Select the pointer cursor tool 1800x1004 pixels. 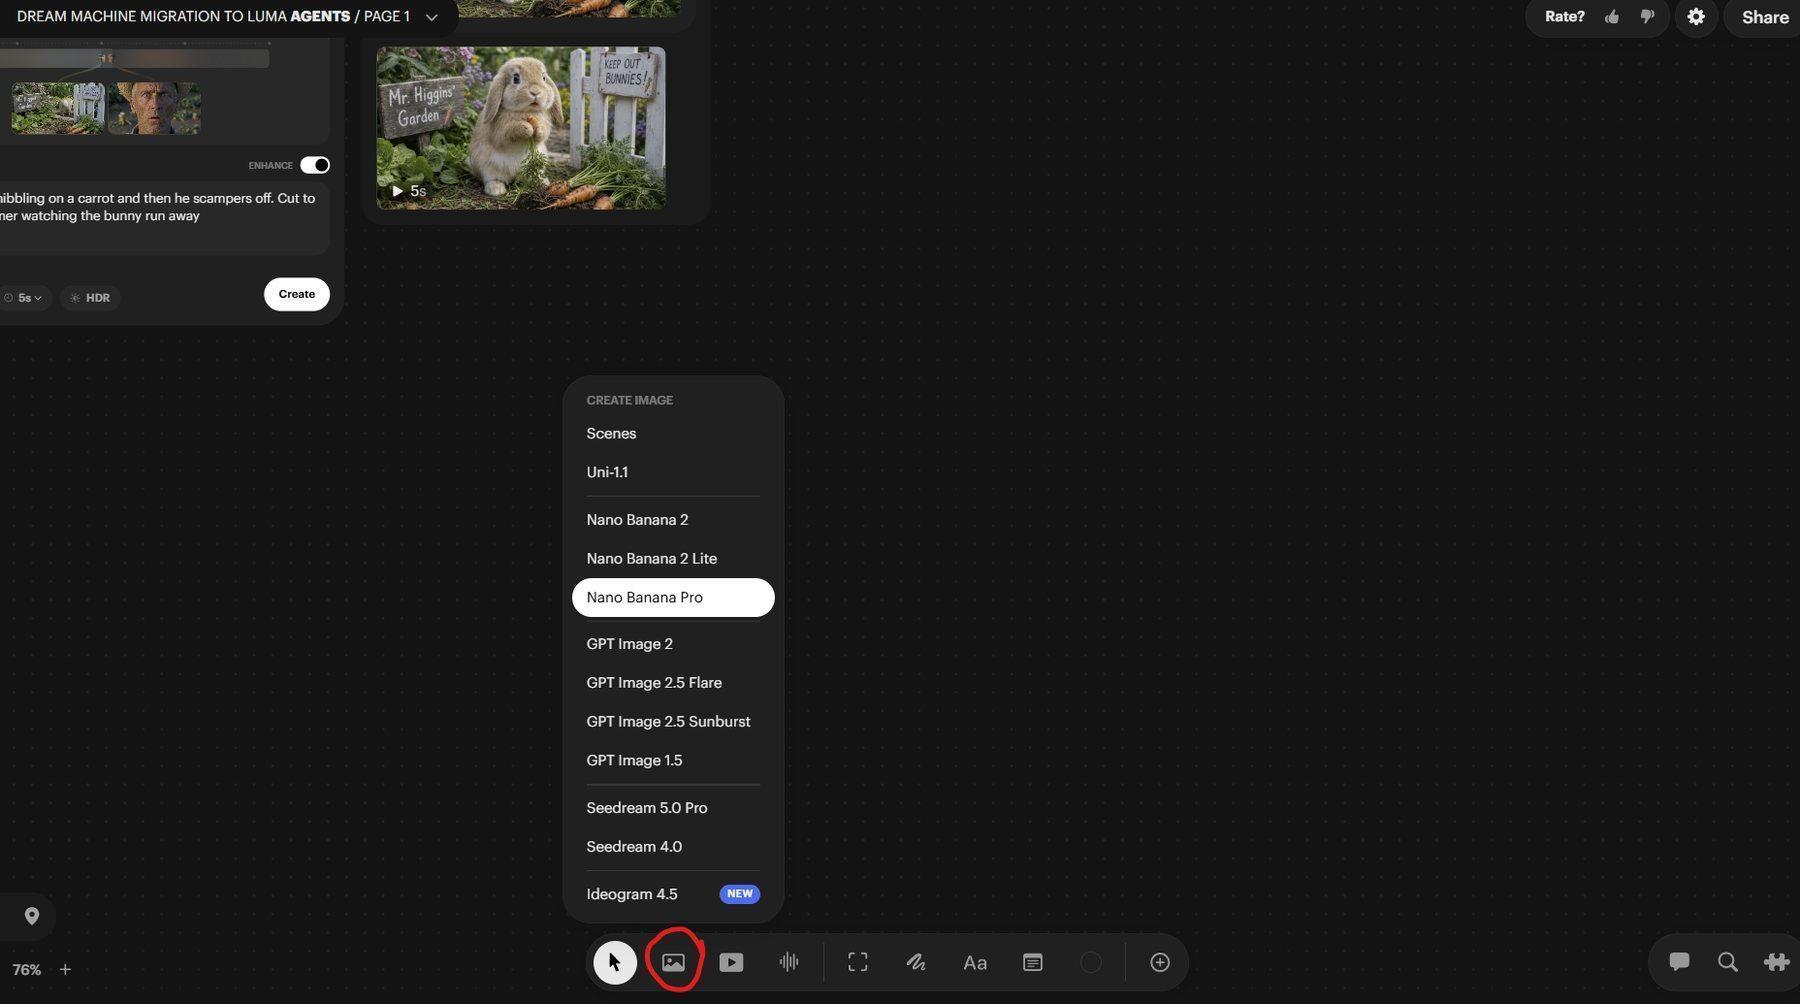coord(614,962)
